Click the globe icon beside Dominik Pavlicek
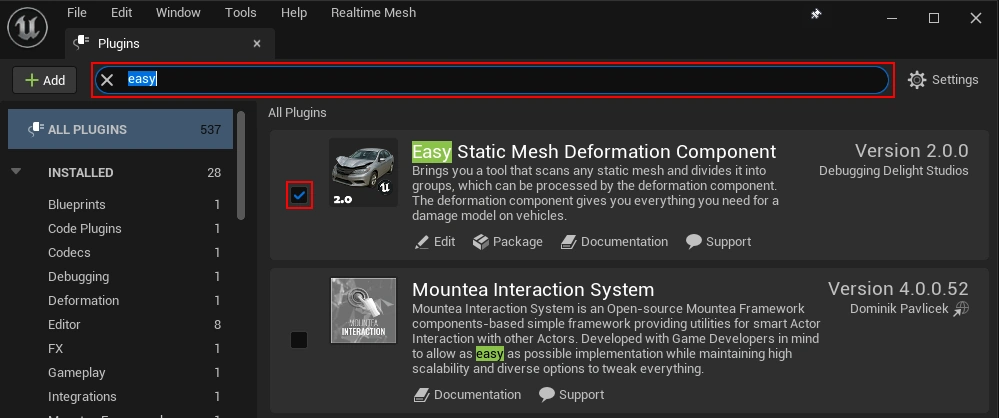The height and width of the screenshot is (418, 999). point(961,309)
